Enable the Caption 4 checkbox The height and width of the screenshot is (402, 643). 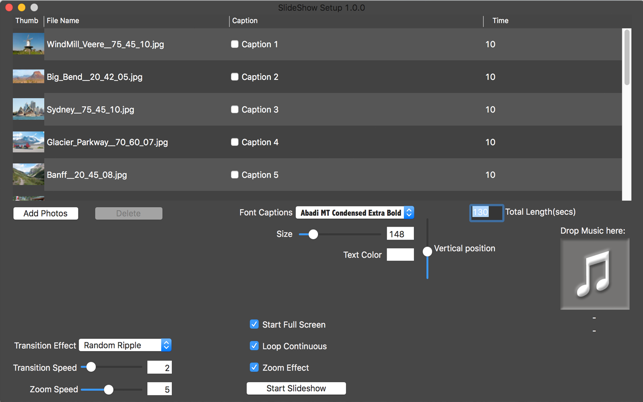235,142
